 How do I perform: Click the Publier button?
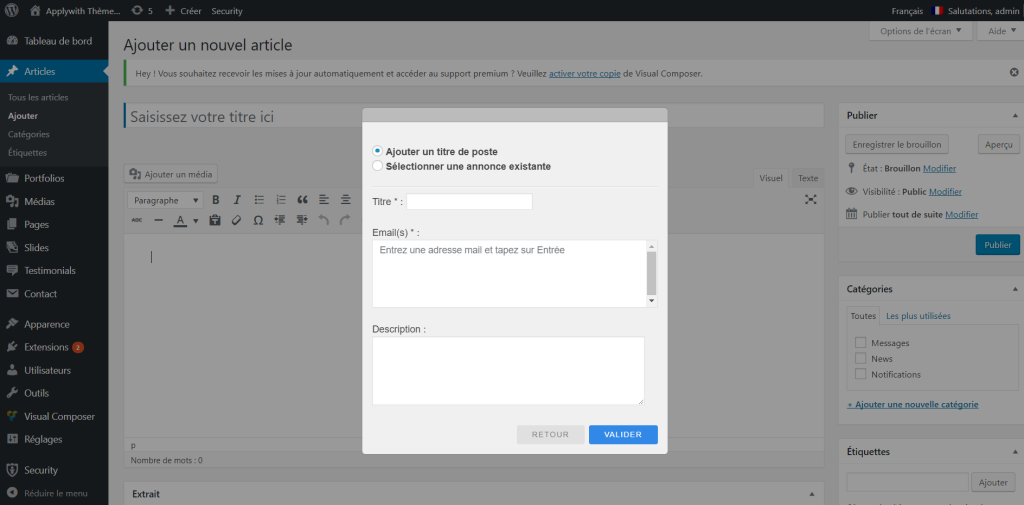[x=997, y=245]
